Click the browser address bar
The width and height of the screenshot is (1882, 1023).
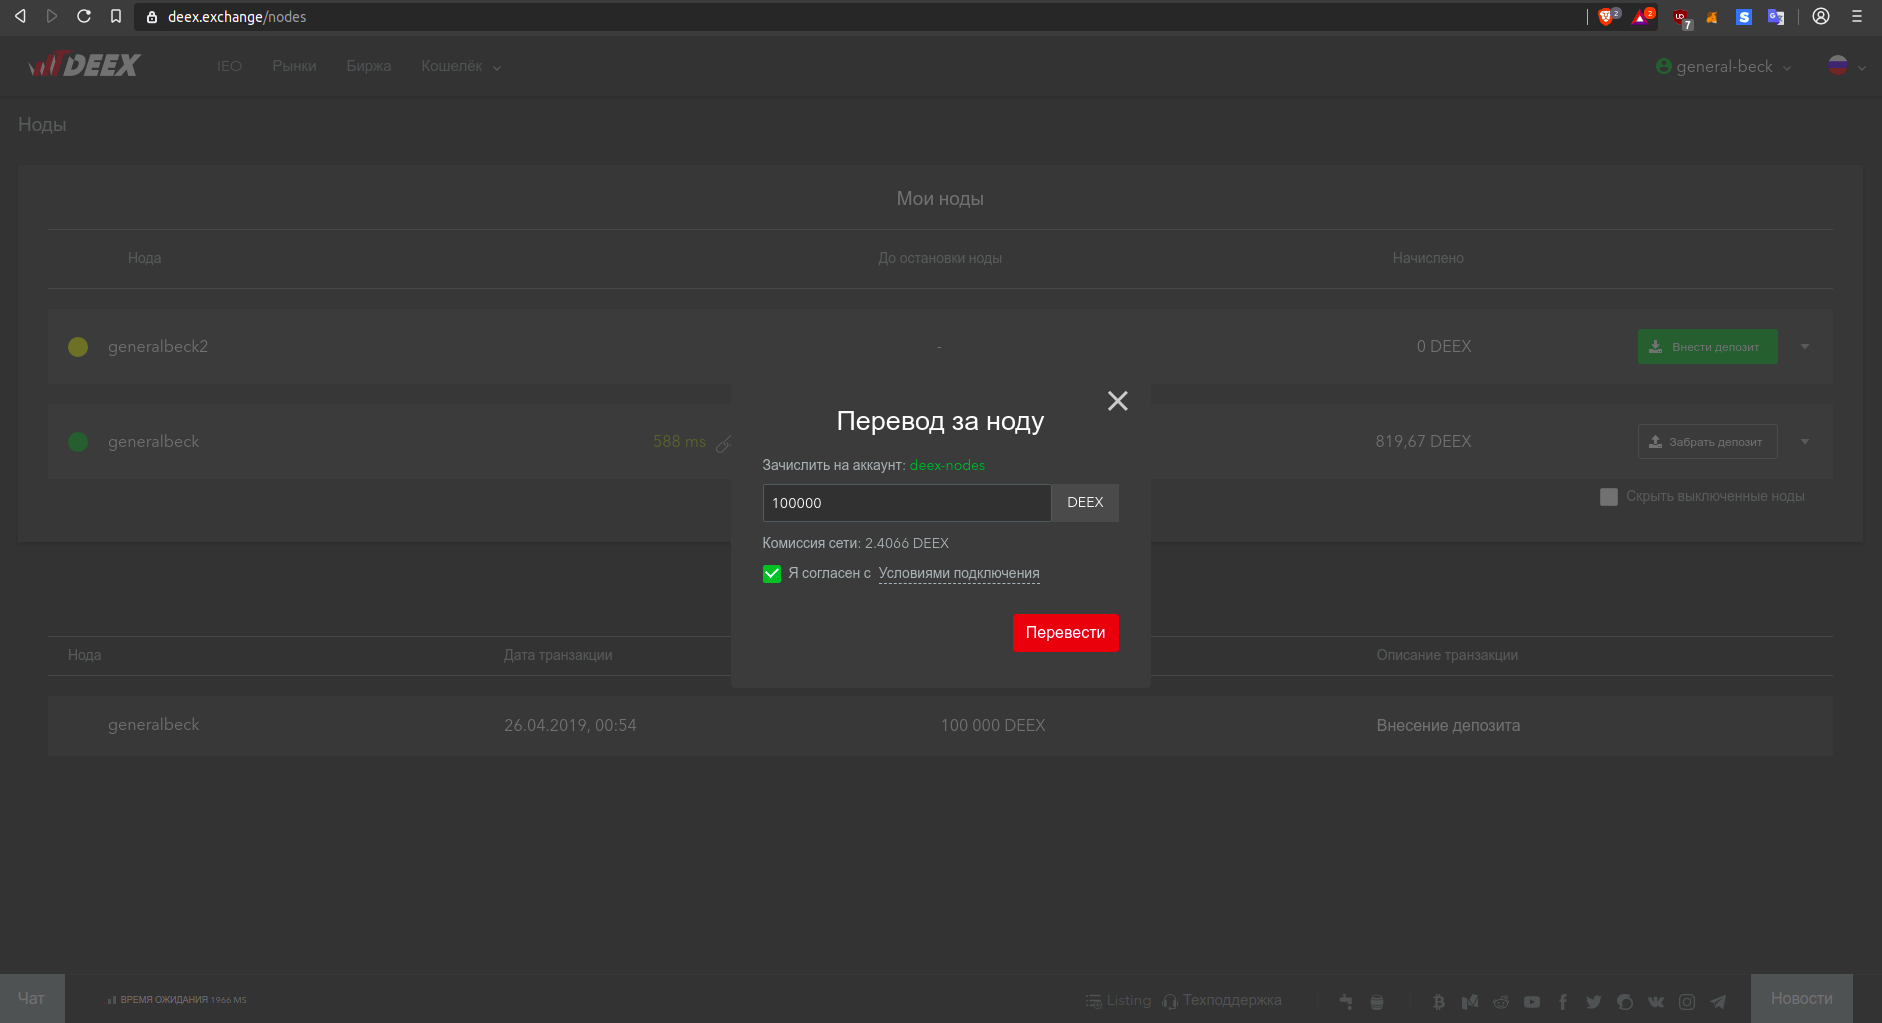click(x=860, y=16)
